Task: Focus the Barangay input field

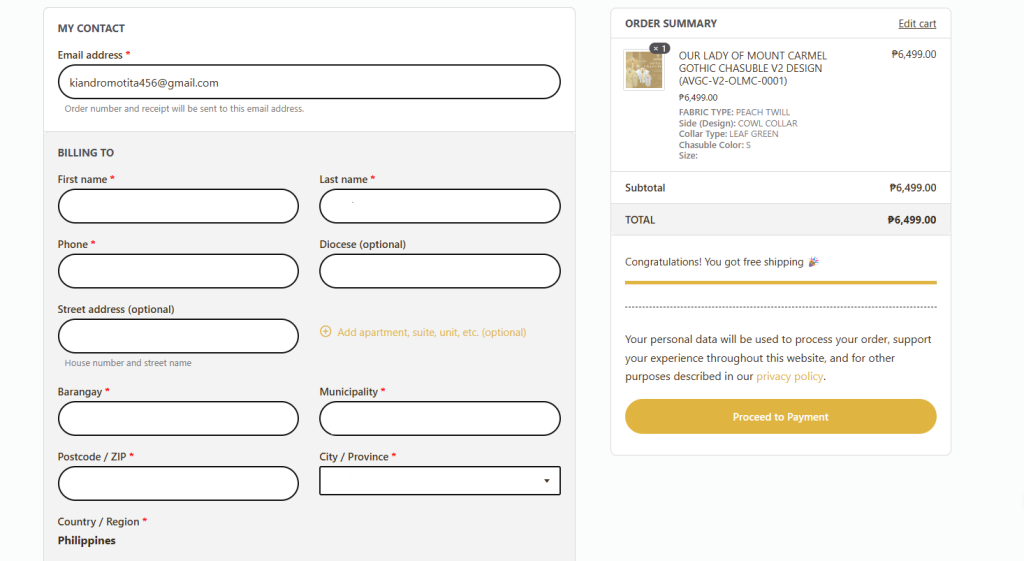Action: tap(178, 419)
